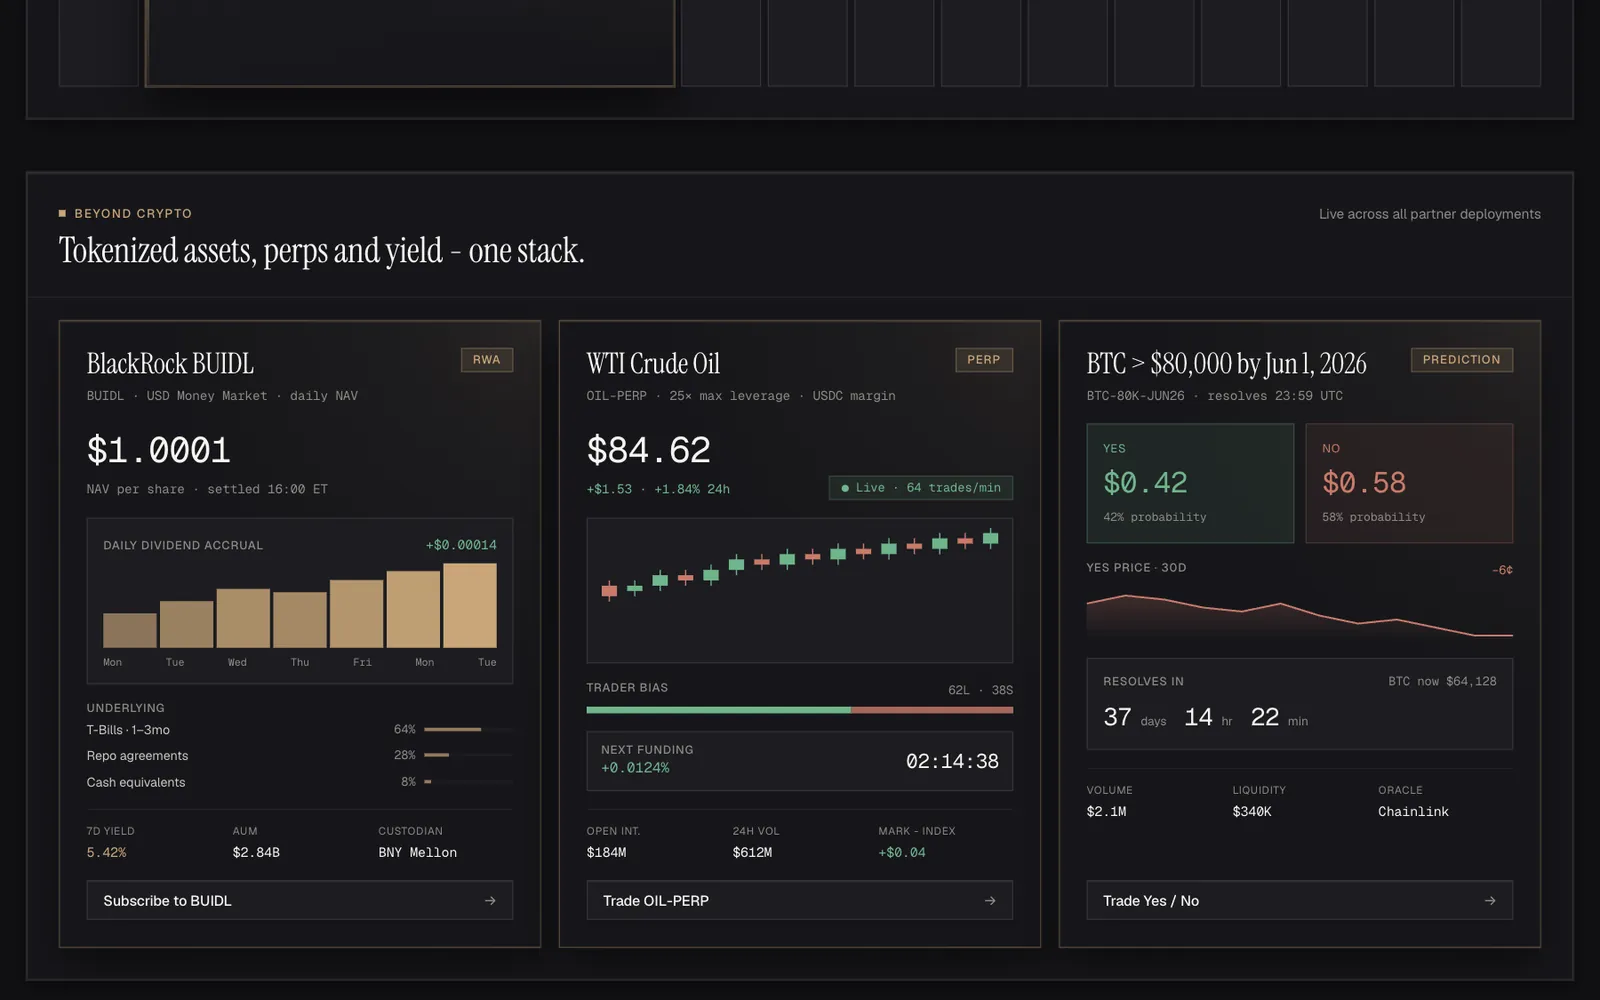The height and width of the screenshot is (1000, 1600).
Task: Click the 5.42% 7D yield value
Action: coord(106,853)
